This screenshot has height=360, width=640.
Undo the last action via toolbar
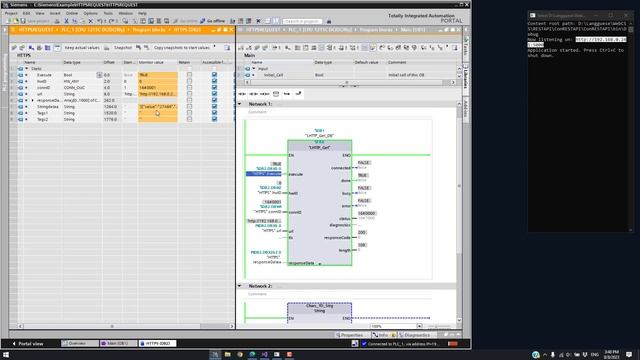100,21
